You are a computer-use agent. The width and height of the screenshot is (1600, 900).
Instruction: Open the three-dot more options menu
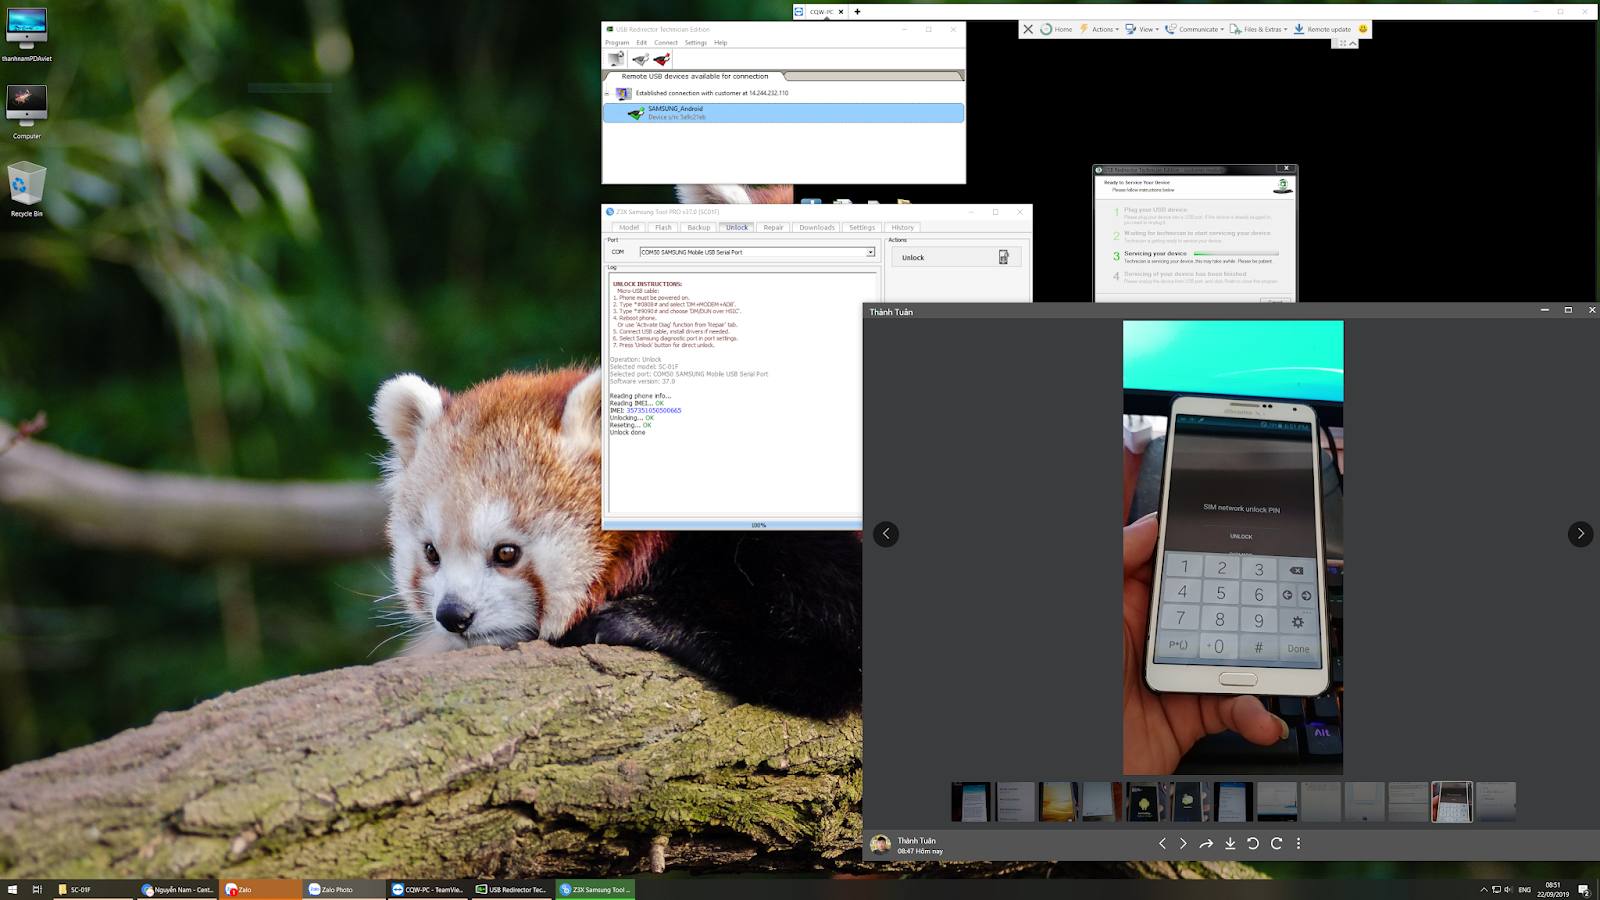coord(1298,844)
